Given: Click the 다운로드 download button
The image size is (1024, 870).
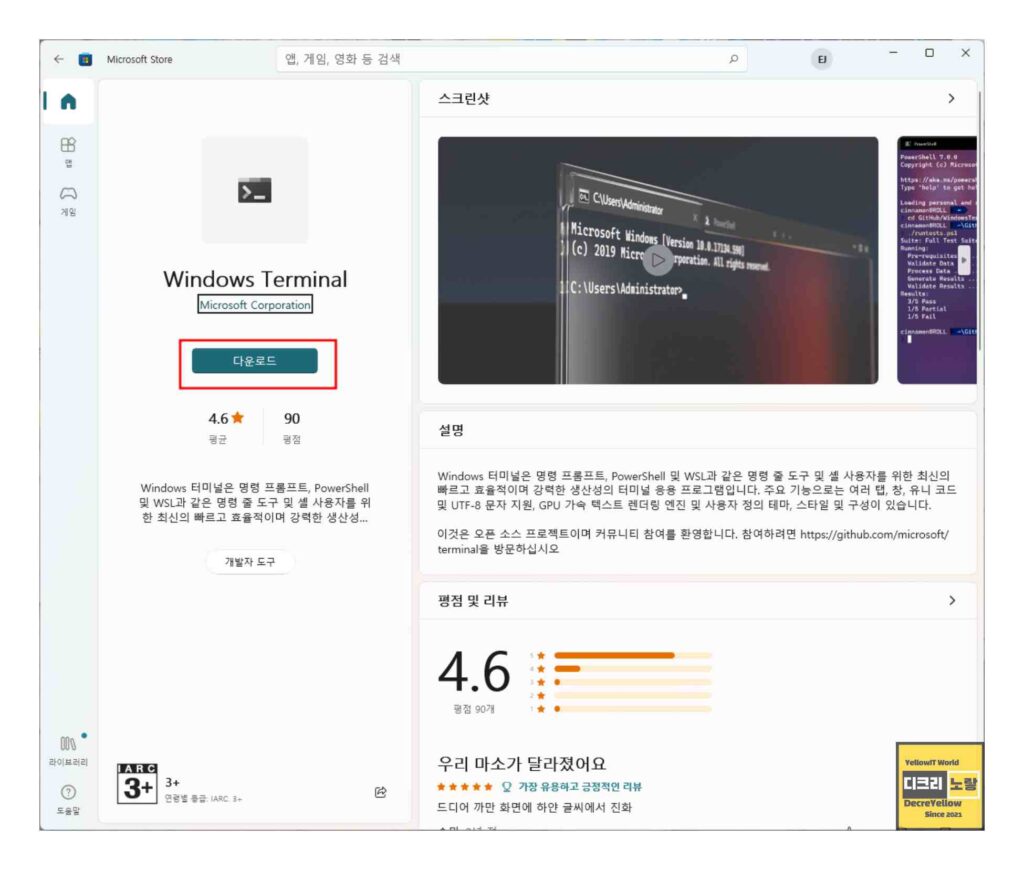Looking at the screenshot, I should [255, 361].
